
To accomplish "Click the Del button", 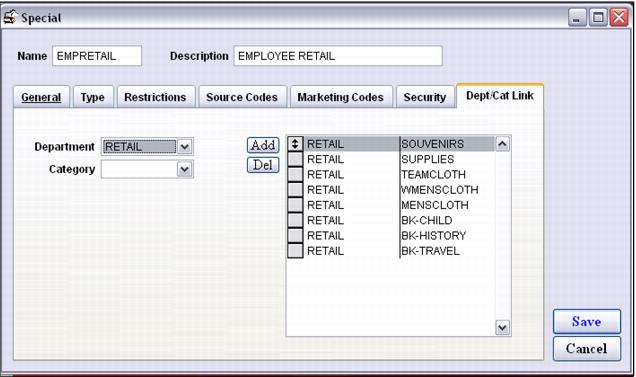I will tap(263, 165).
